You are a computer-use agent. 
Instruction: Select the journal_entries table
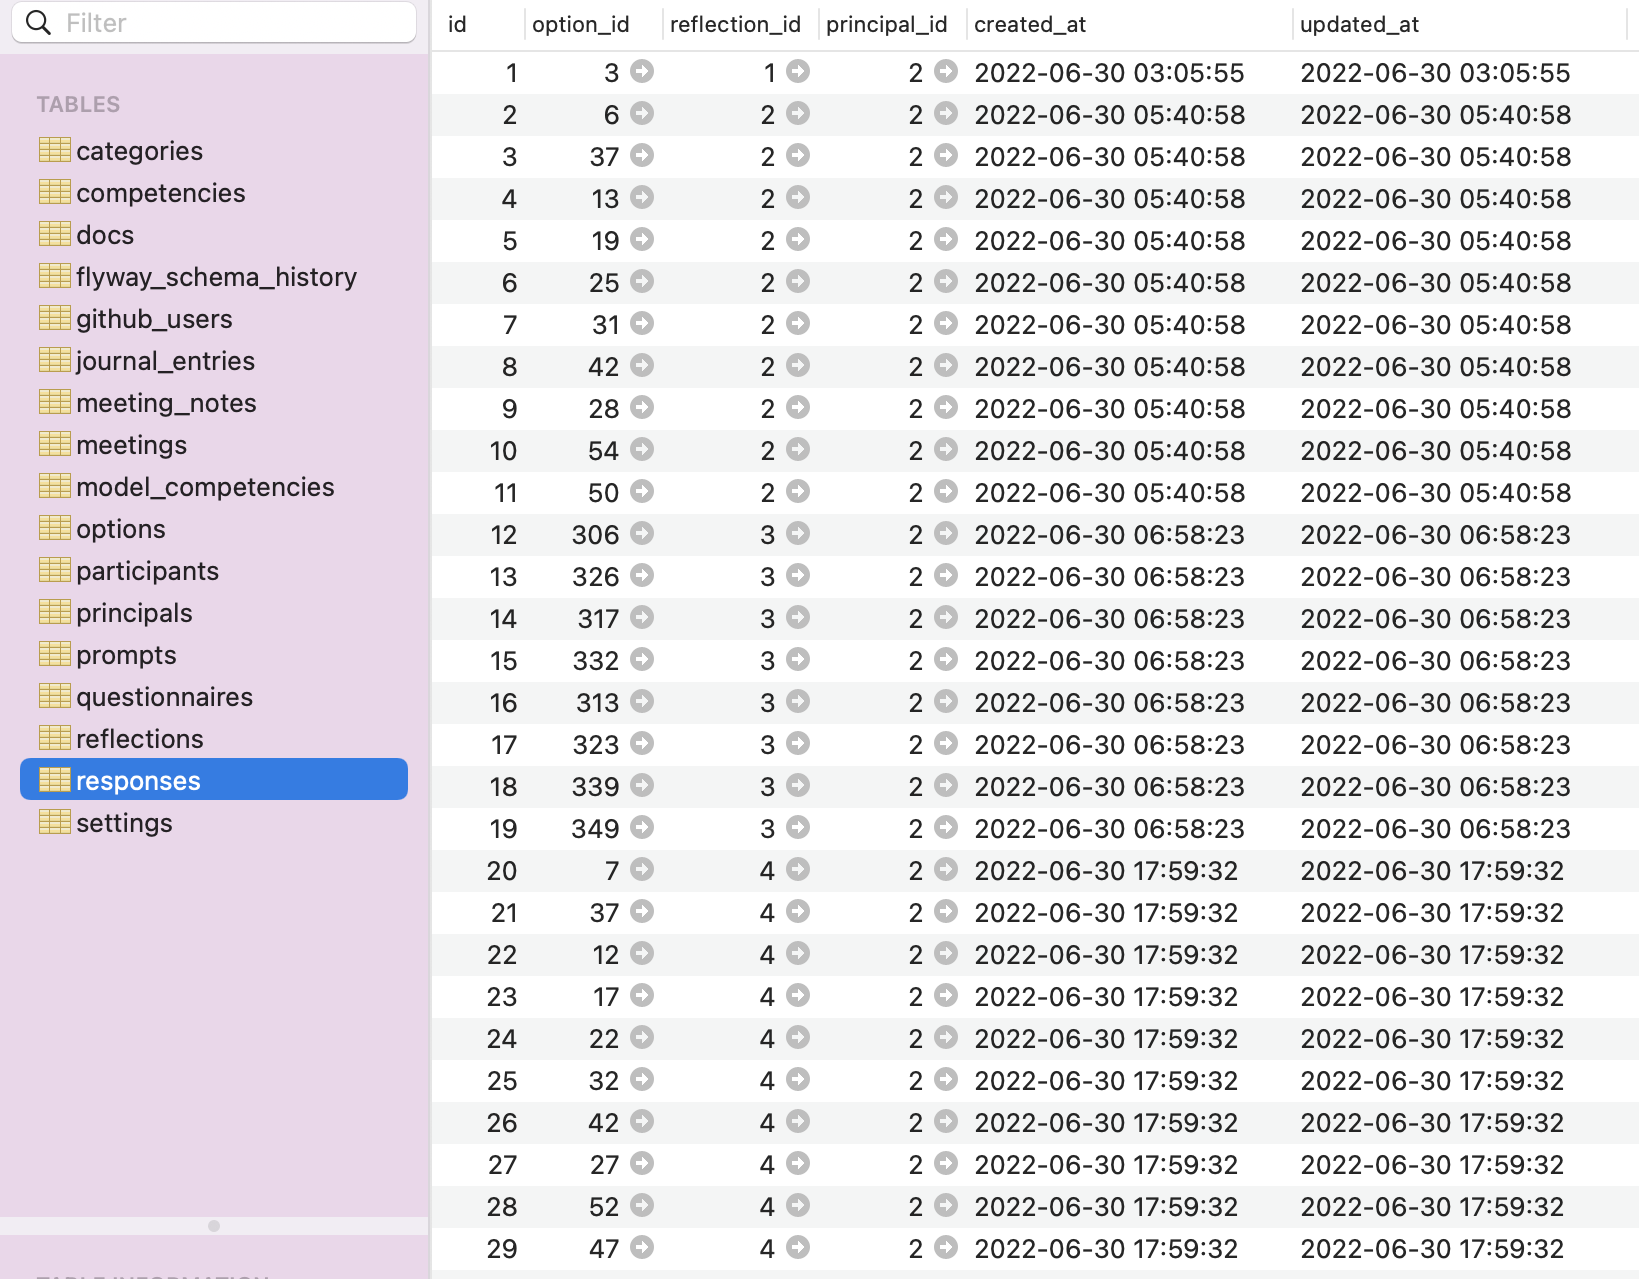(x=165, y=360)
